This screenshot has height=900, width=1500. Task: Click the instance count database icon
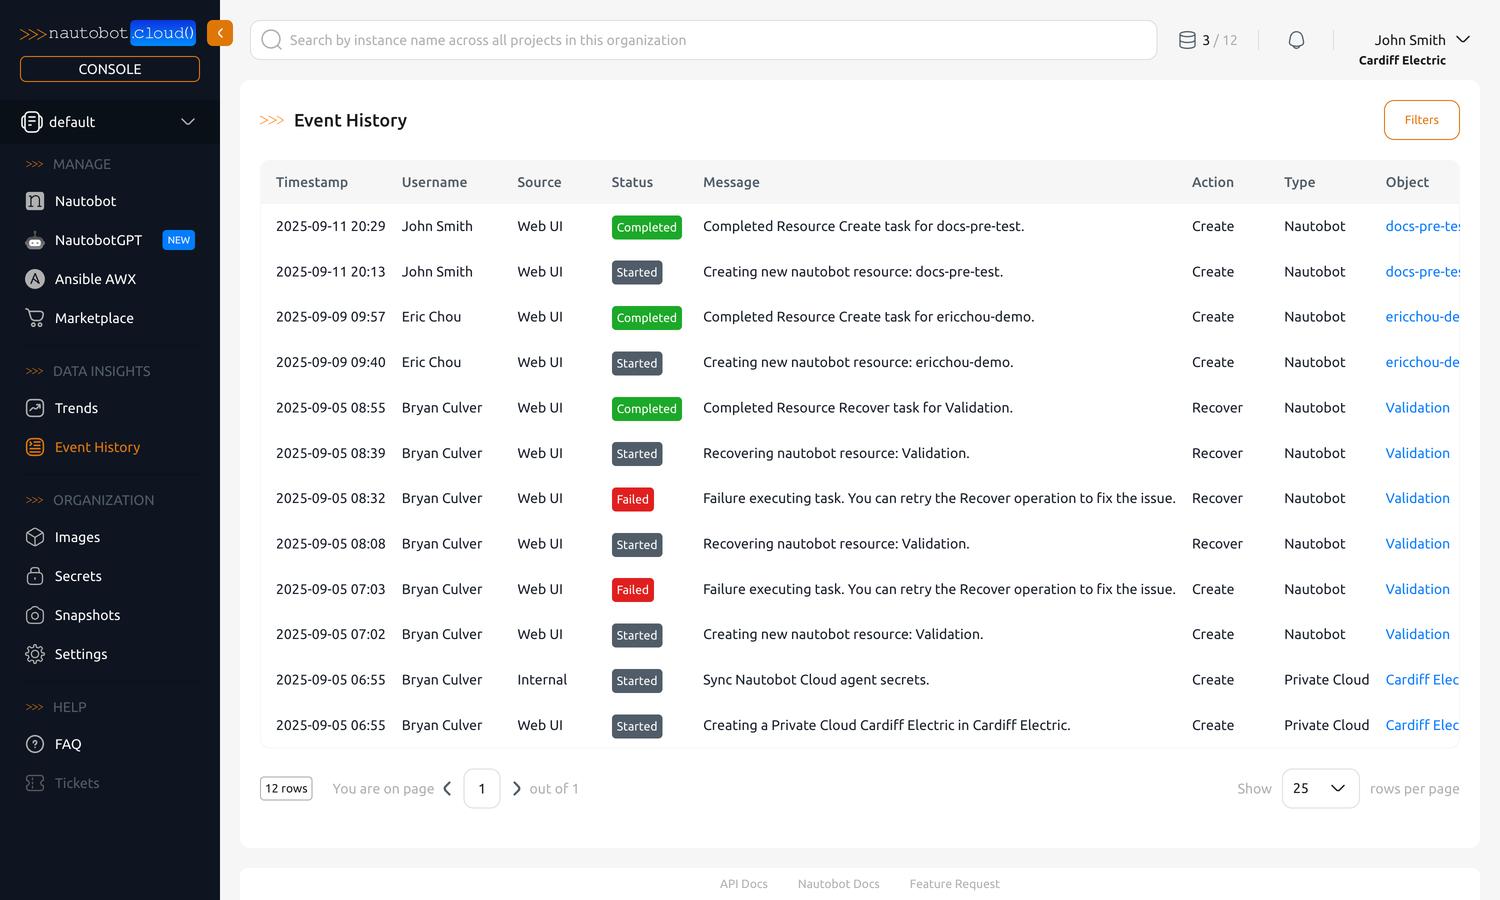coord(1187,40)
